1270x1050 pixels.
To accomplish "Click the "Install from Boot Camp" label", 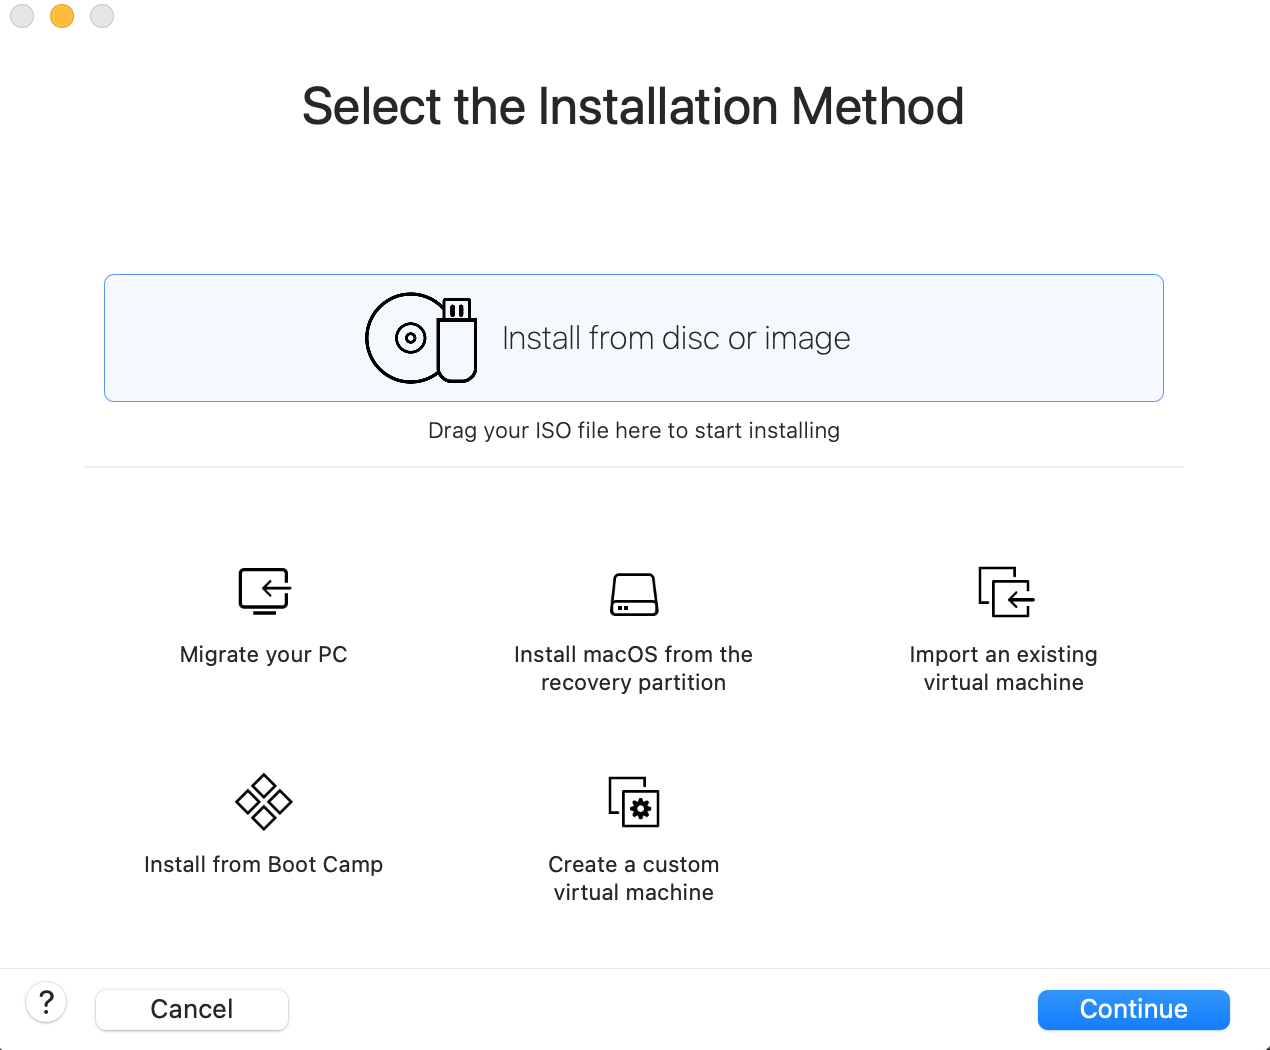I will 264,864.
